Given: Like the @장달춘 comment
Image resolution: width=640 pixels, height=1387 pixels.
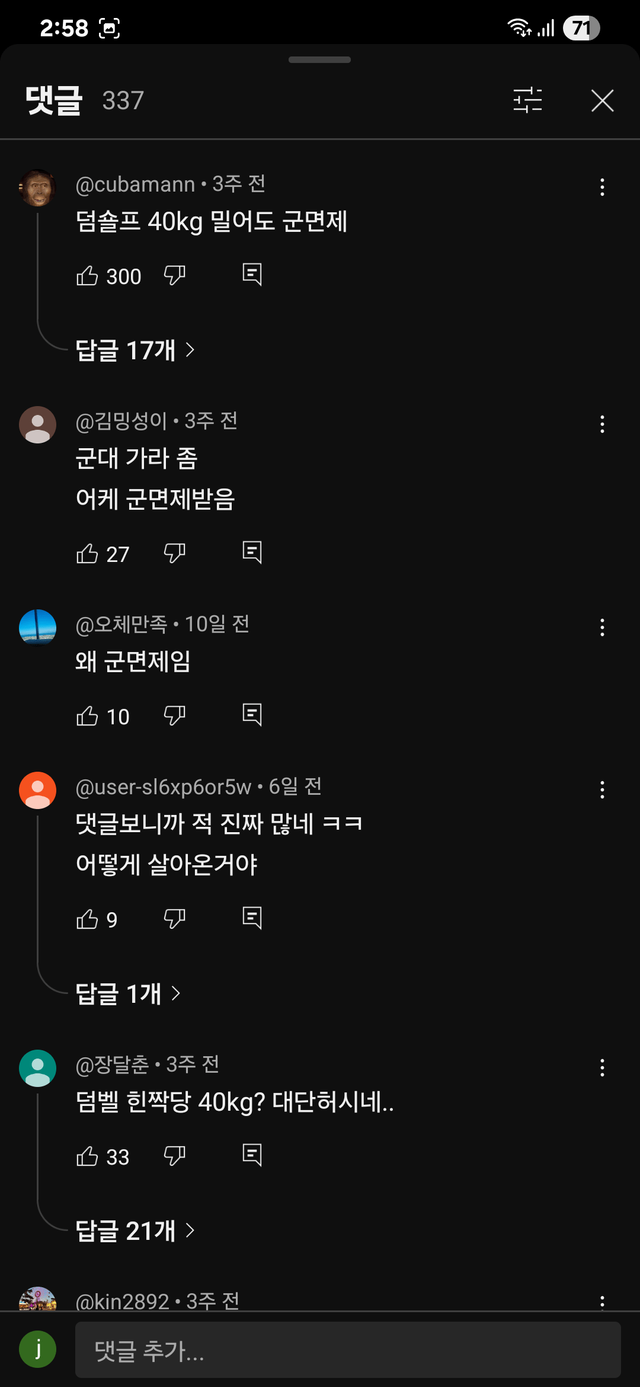Looking at the screenshot, I should pos(88,1157).
